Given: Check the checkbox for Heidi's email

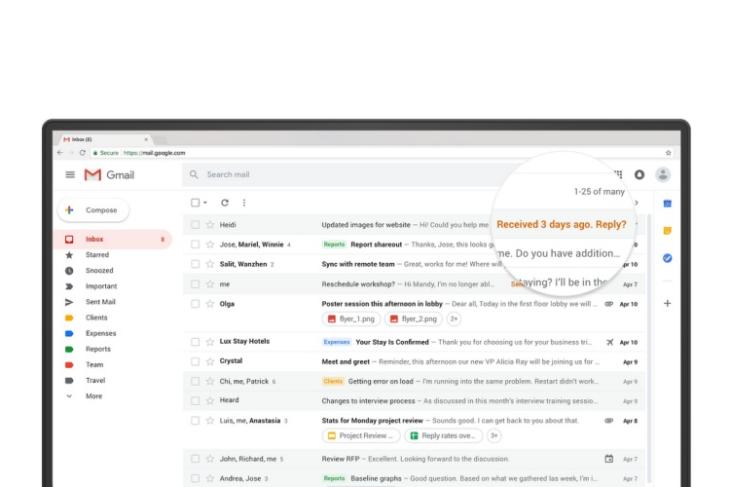Looking at the screenshot, I should (196, 225).
